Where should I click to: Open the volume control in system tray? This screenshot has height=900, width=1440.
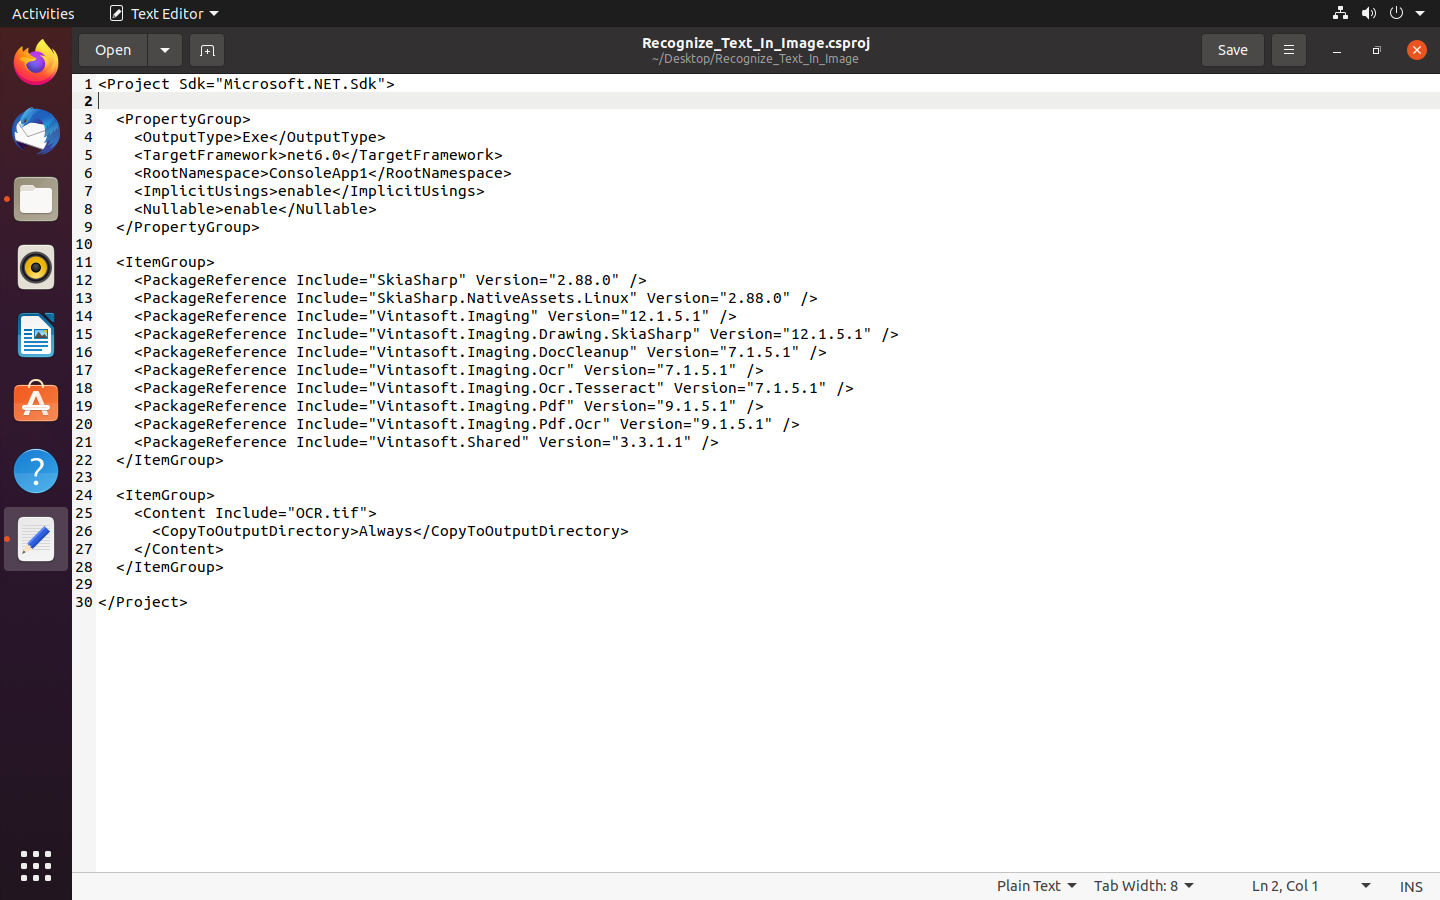point(1368,13)
